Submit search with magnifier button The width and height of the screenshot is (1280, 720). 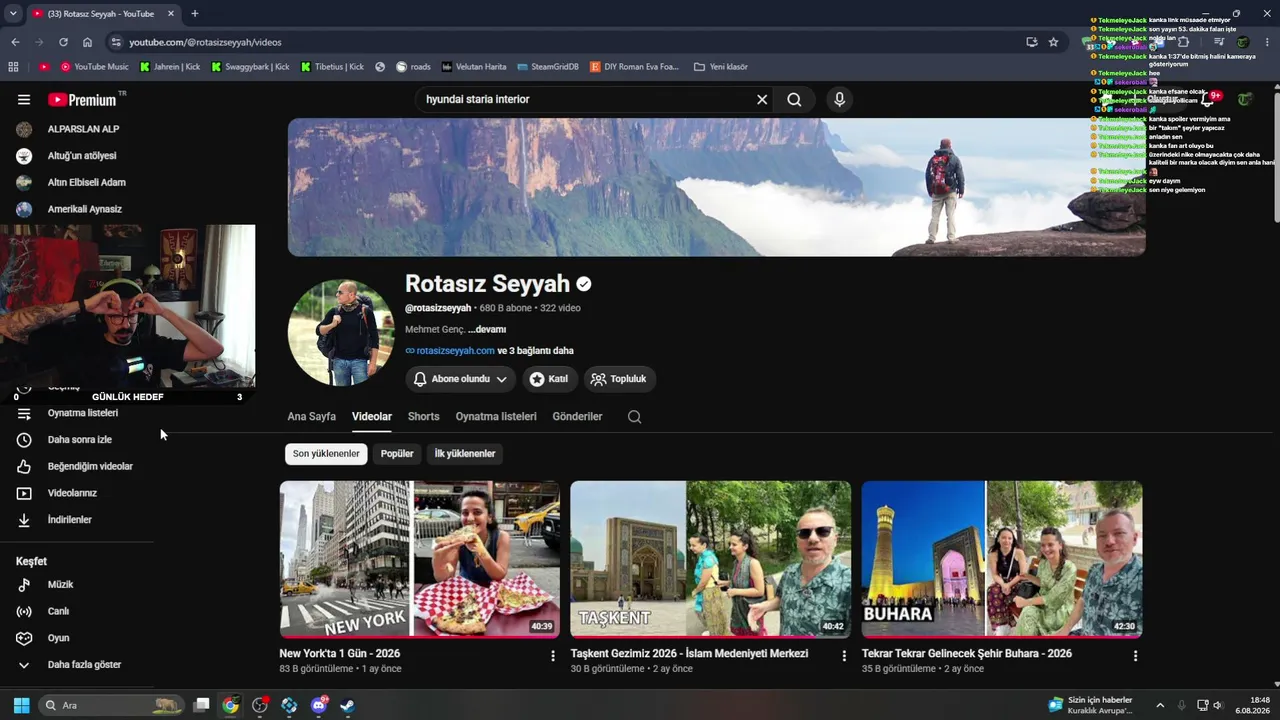click(794, 100)
